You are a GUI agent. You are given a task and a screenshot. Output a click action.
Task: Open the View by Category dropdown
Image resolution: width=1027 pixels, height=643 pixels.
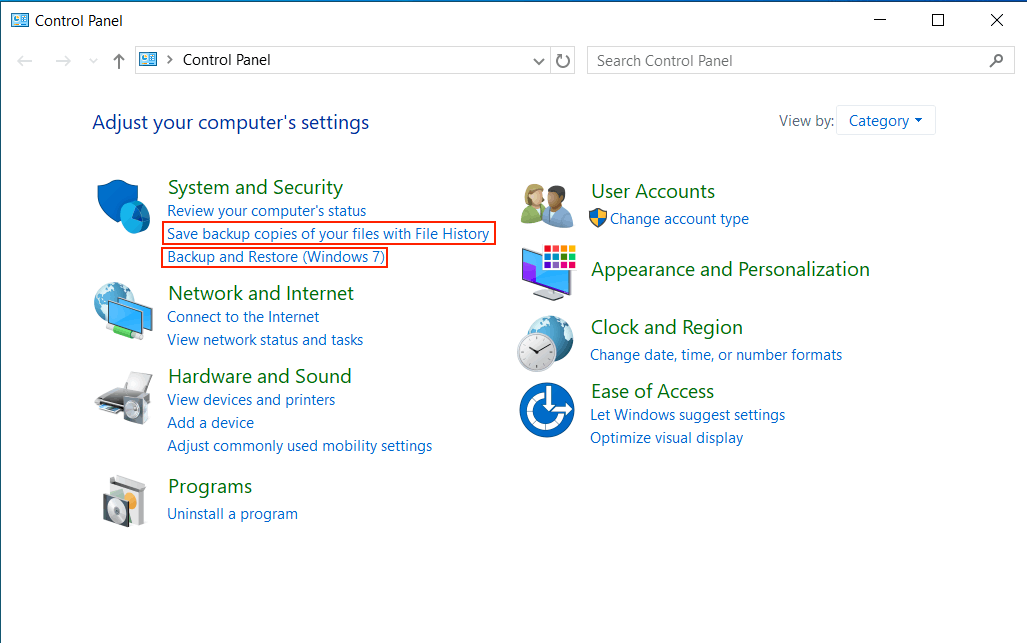886,120
